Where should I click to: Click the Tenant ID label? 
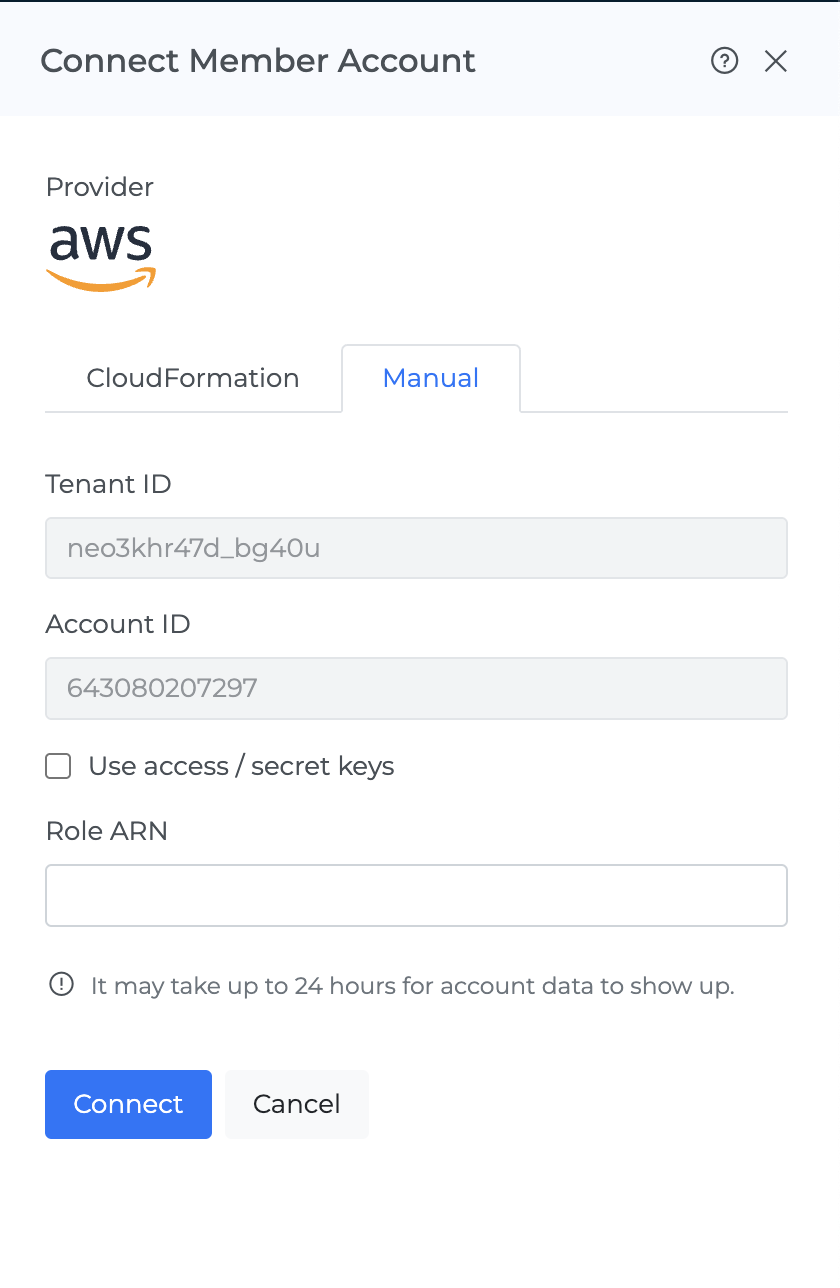[108, 484]
